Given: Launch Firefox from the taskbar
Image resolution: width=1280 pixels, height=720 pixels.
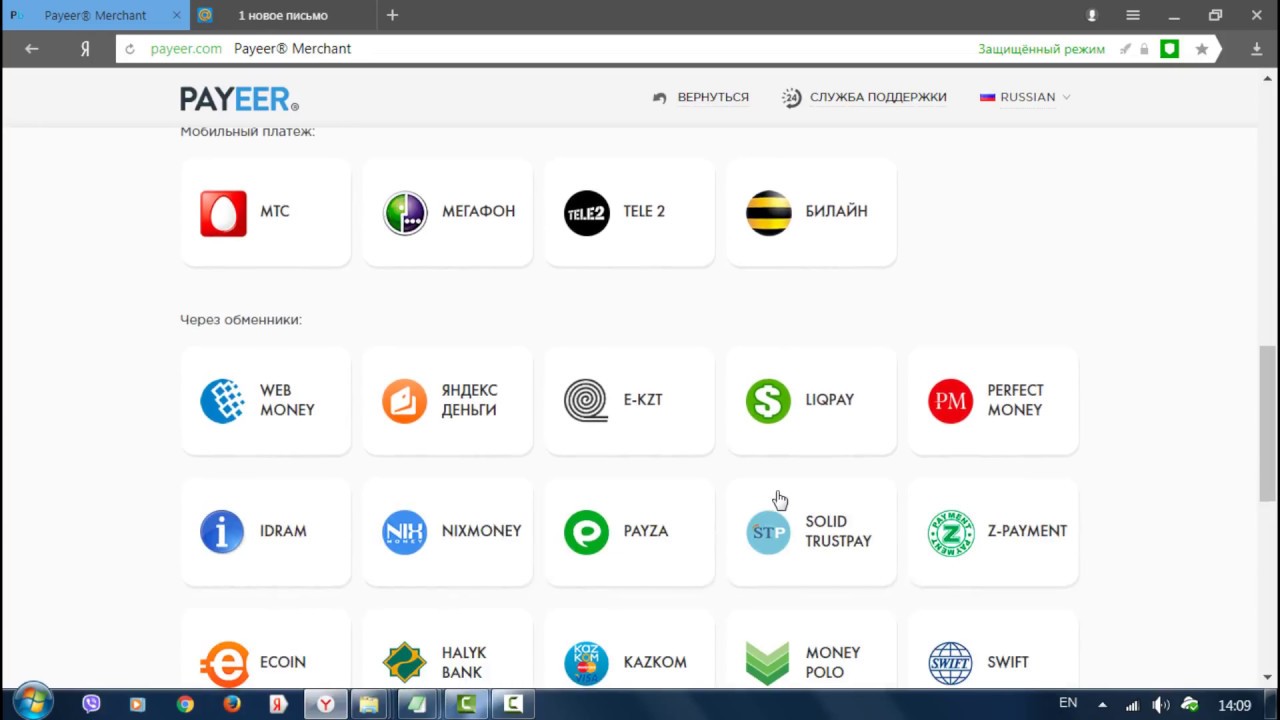Looking at the screenshot, I should [231, 704].
